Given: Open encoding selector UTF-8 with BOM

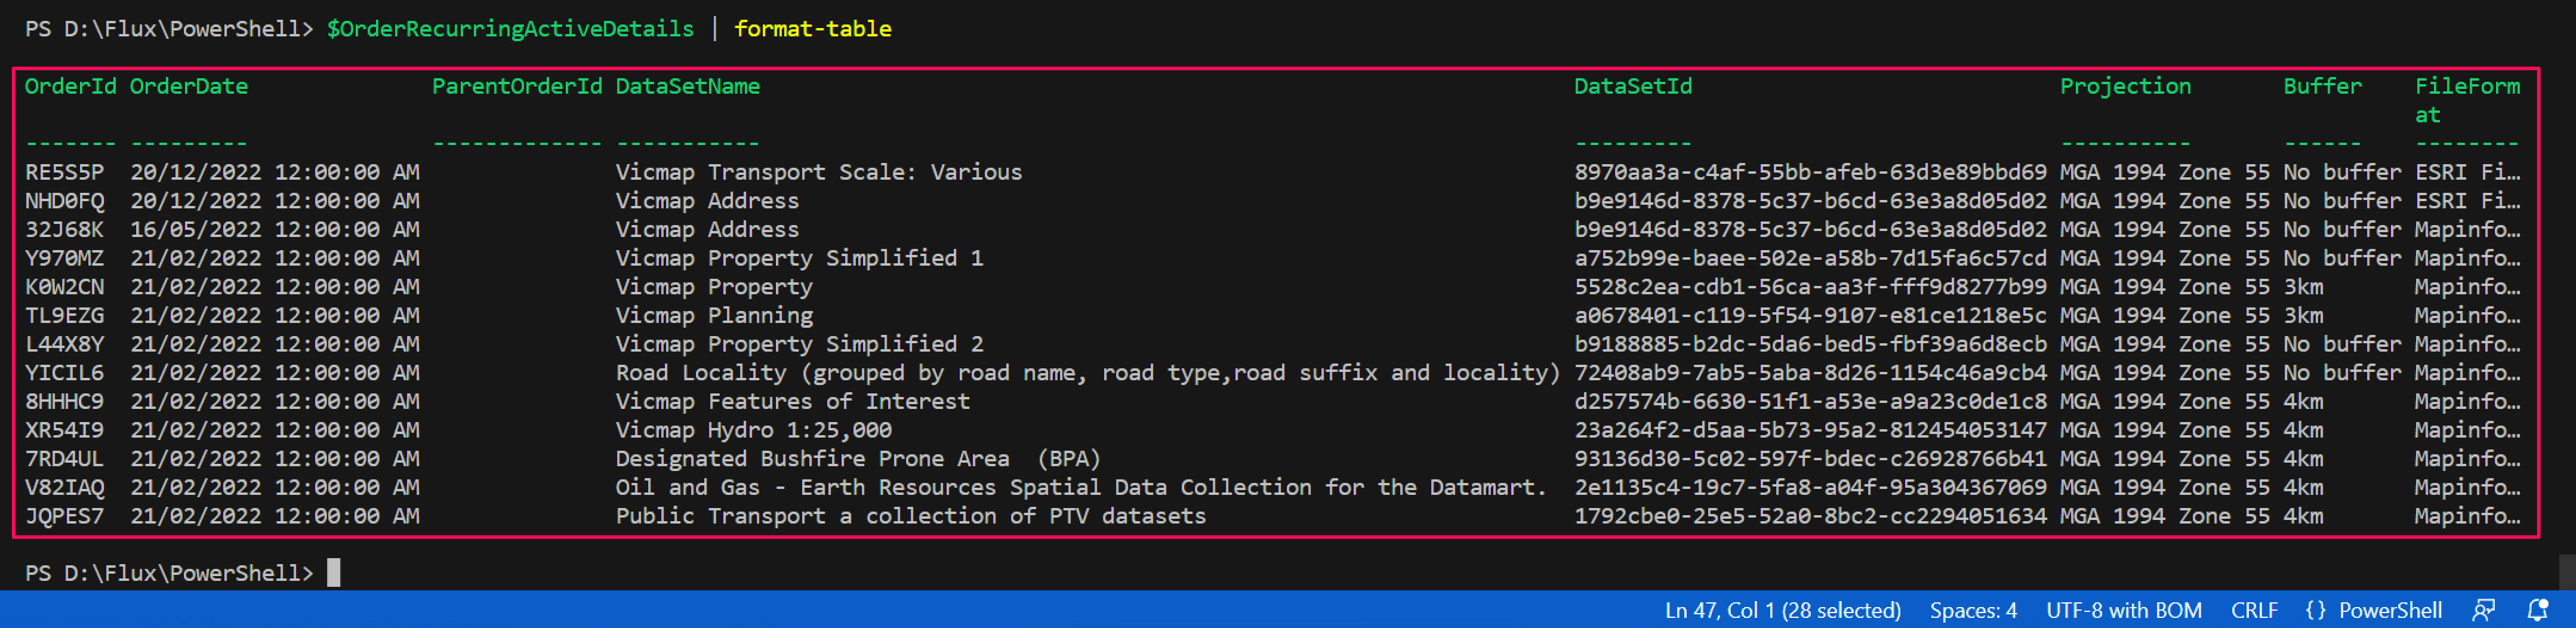Looking at the screenshot, I should click(x=2124, y=610).
